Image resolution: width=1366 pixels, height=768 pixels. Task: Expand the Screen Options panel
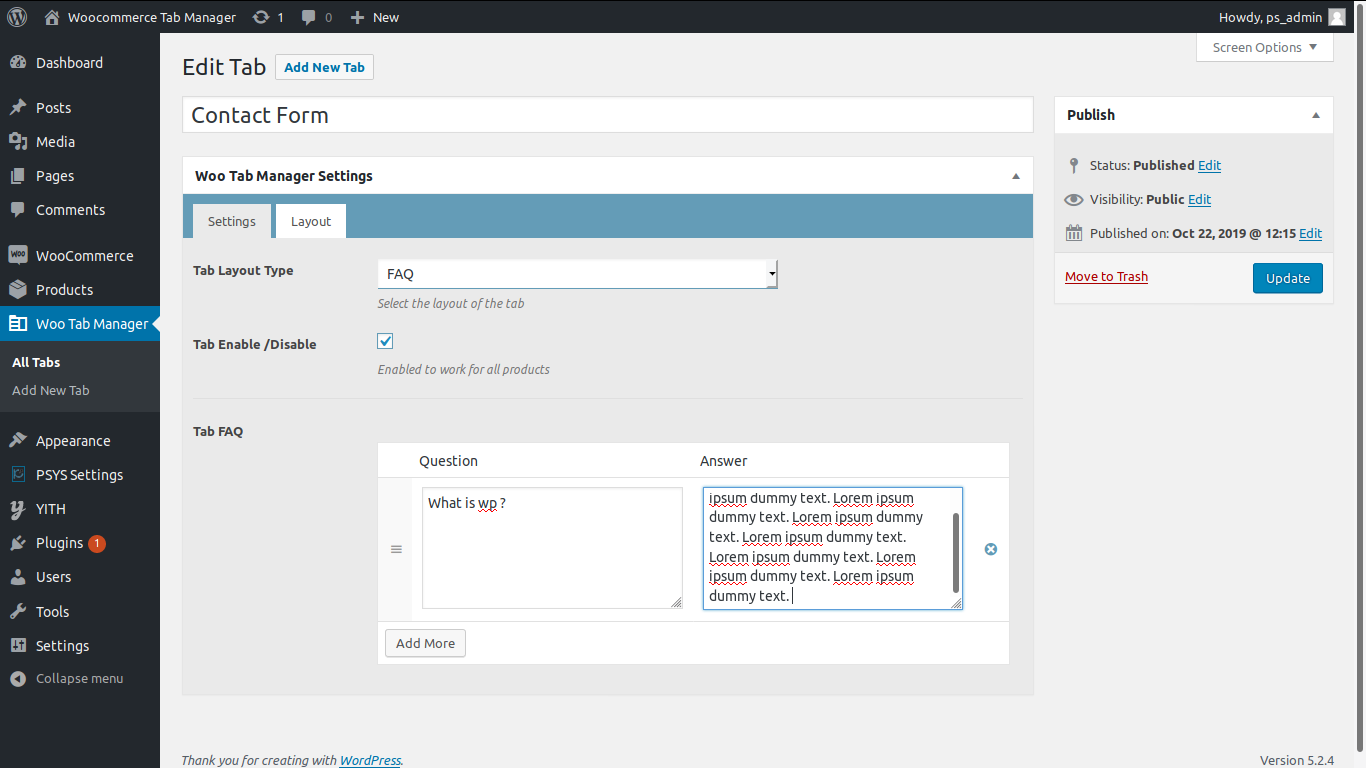click(1264, 47)
